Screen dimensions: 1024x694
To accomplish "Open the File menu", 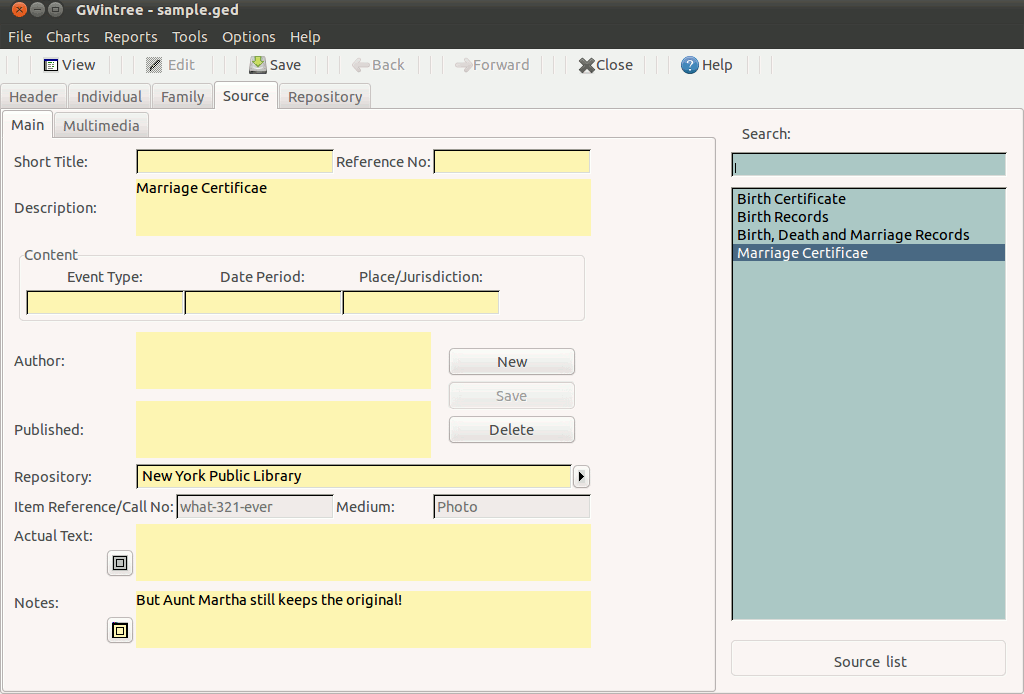I will 20,37.
